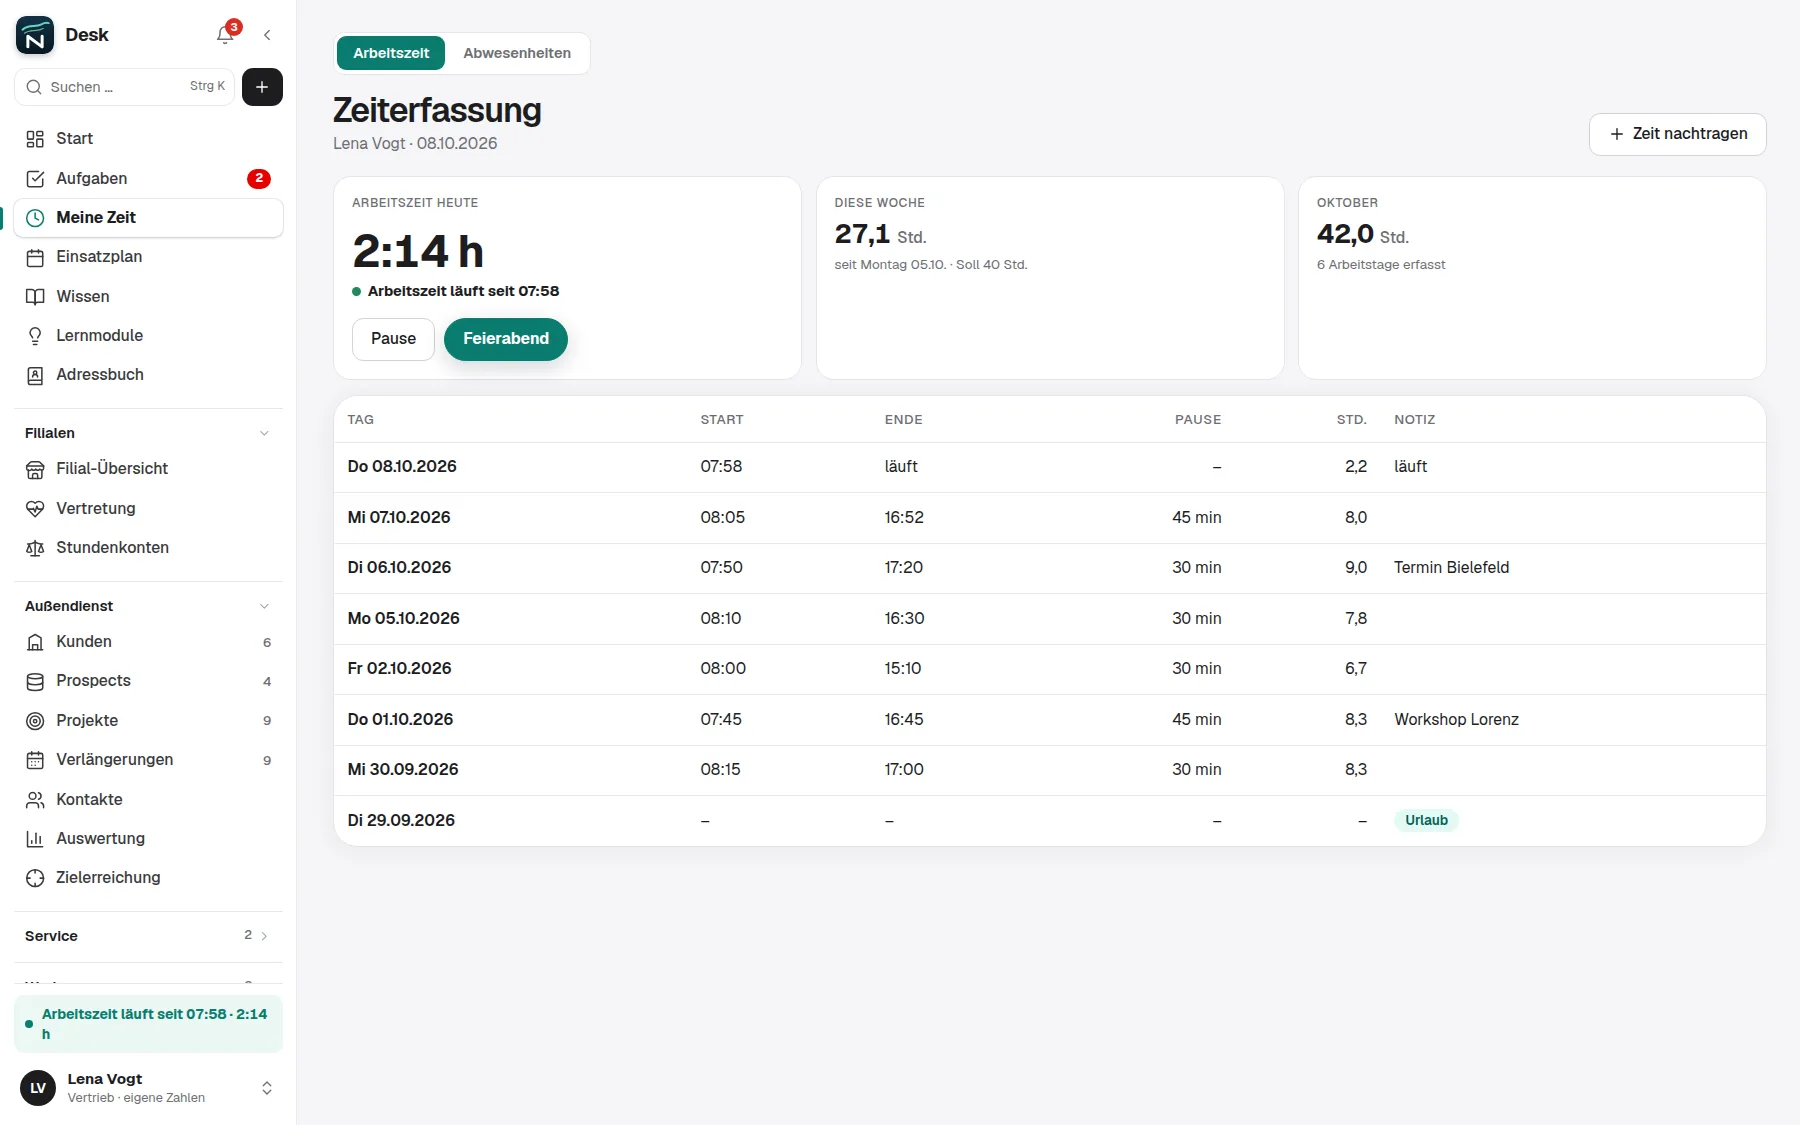This screenshot has width=1800, height=1125.
Task: Click the Workshop Lorenz note
Action: tap(1456, 720)
